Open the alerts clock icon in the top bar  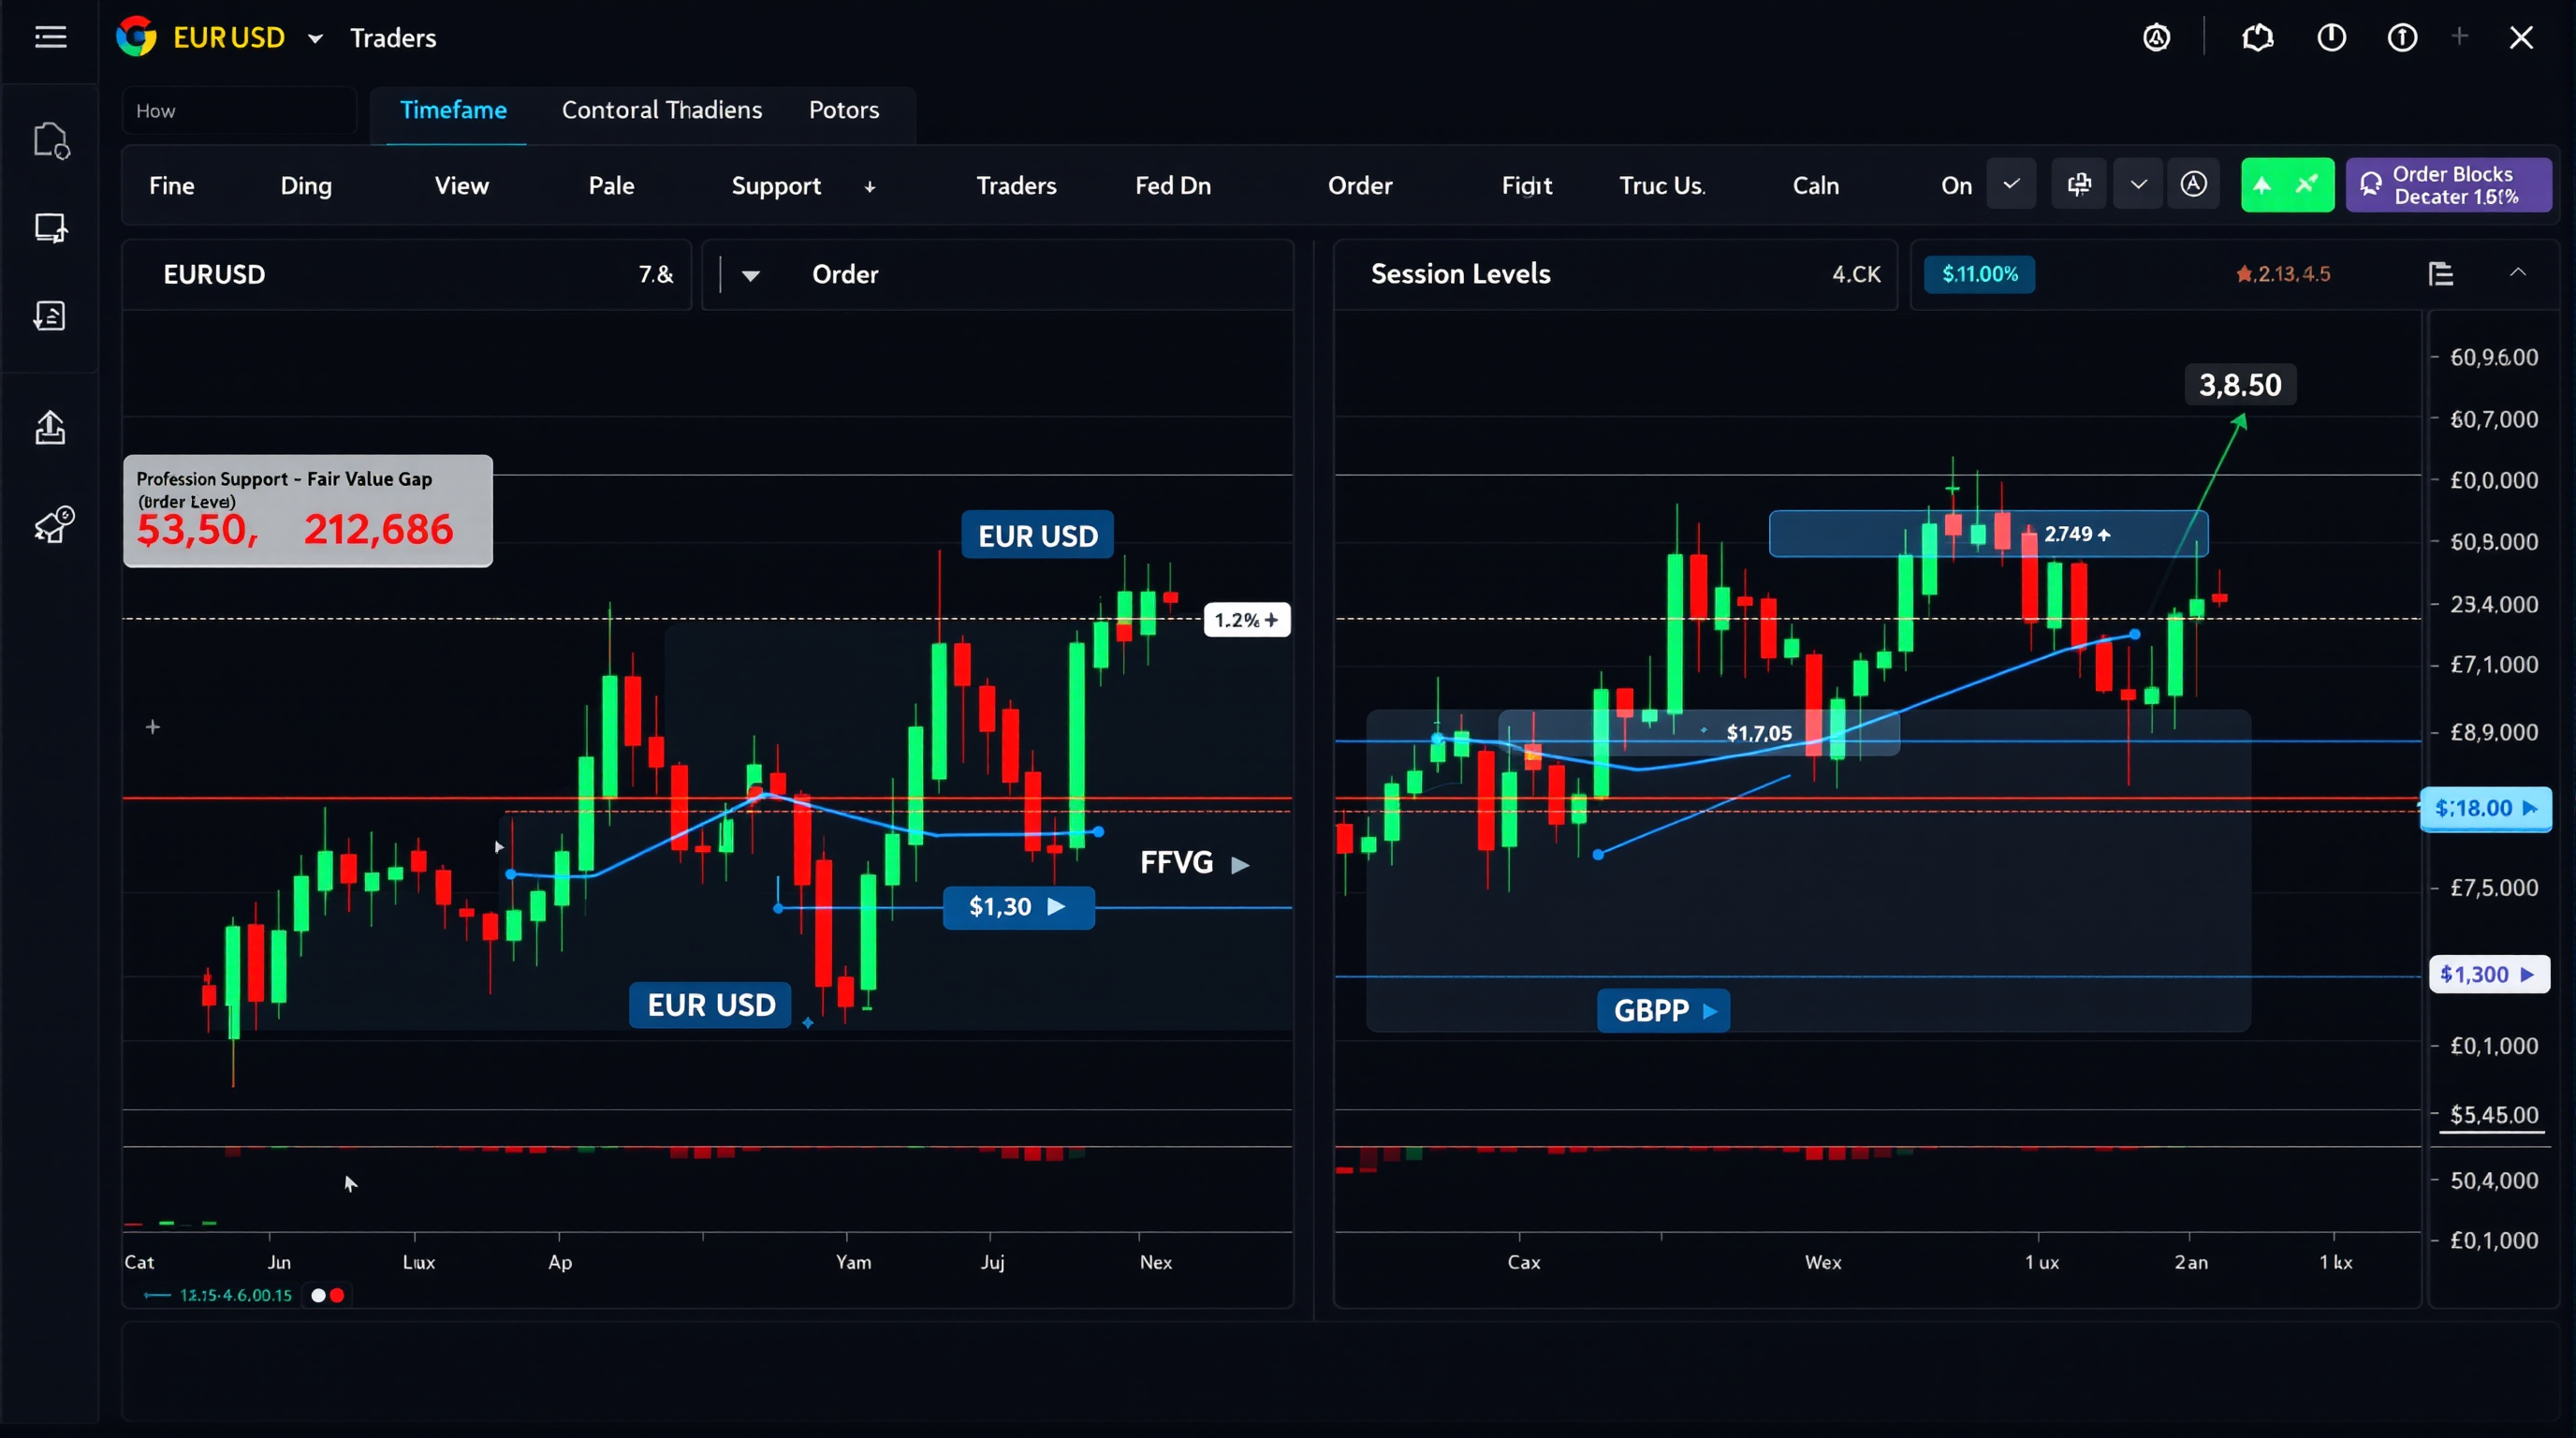(2330, 37)
